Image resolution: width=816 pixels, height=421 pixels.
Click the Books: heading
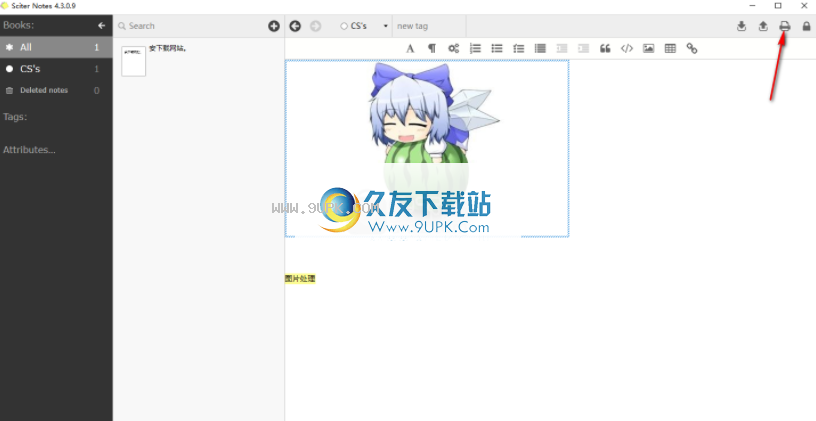[x=18, y=25]
